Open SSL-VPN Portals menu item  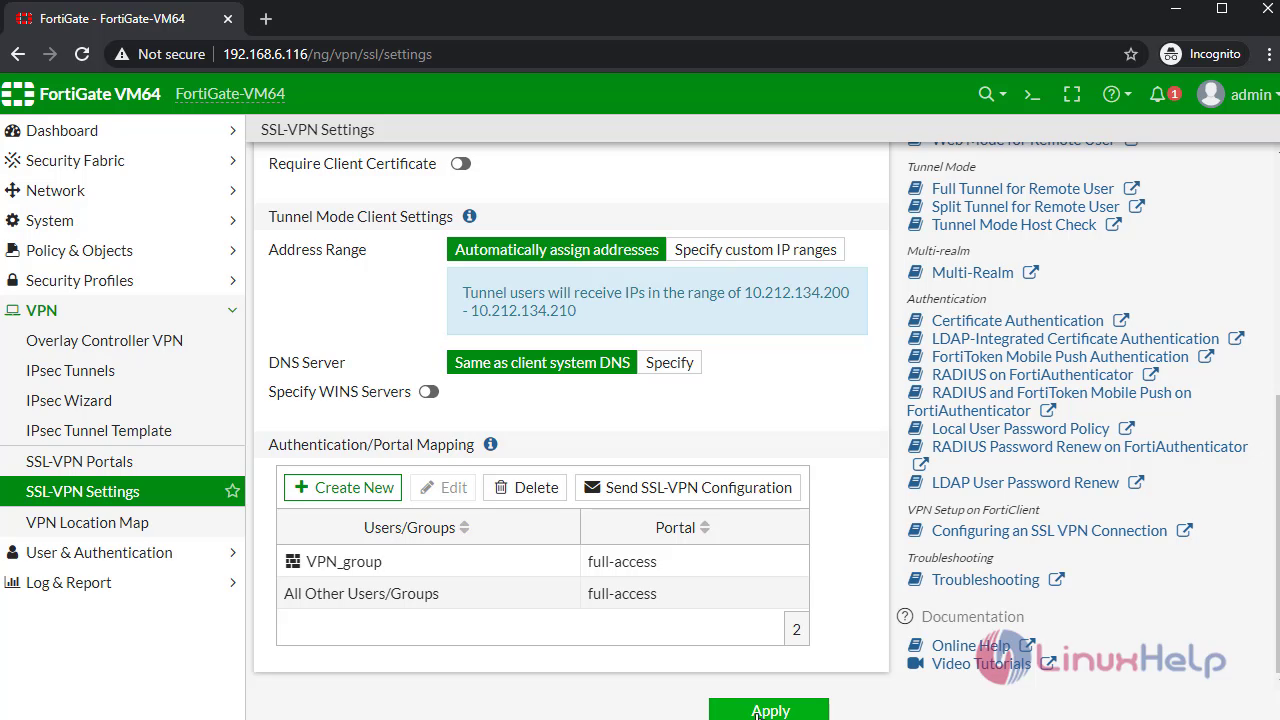click(x=79, y=461)
